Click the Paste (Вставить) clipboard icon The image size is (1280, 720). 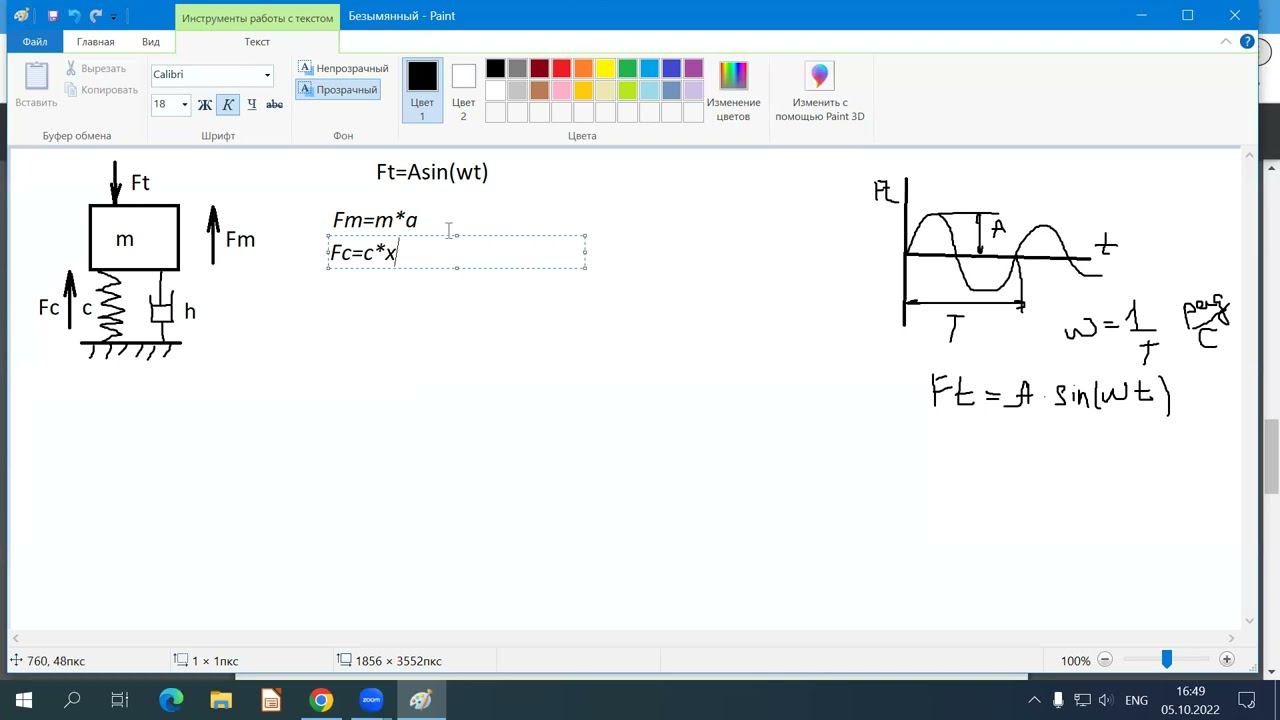tap(36, 76)
